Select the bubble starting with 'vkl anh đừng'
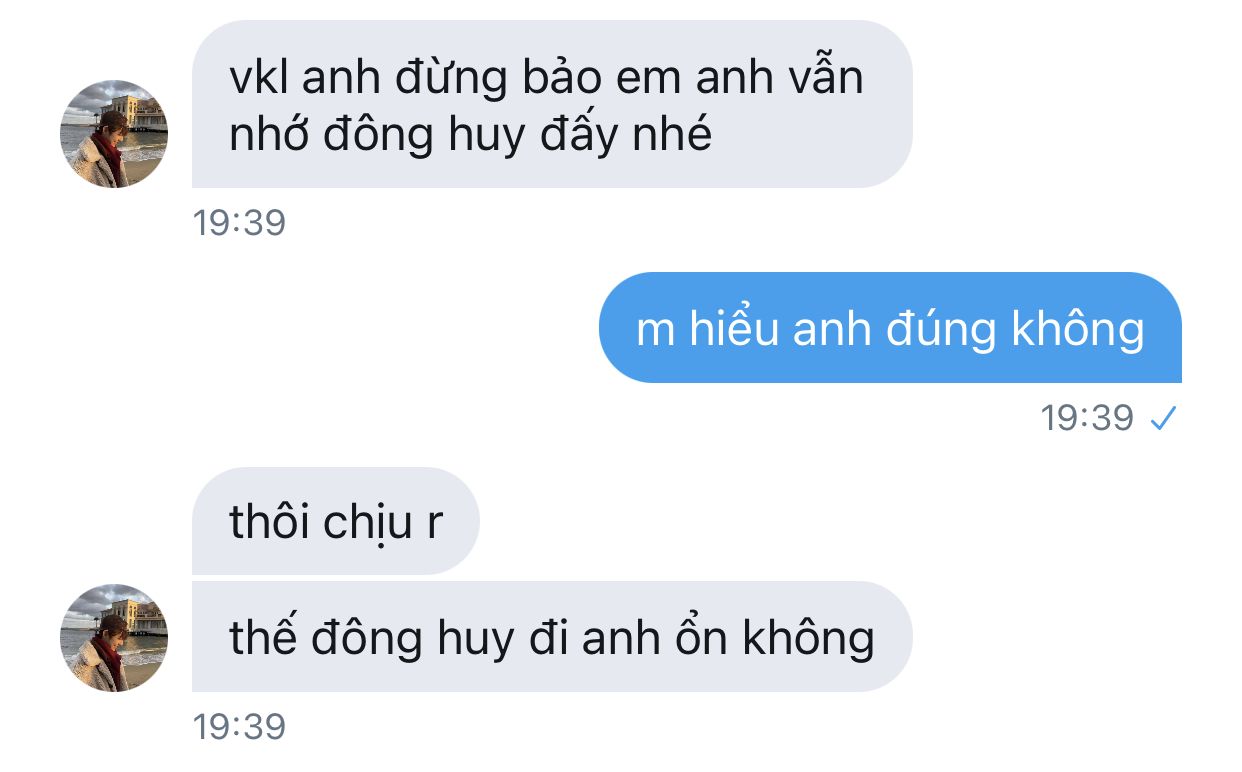The width and height of the screenshot is (1242, 772). tap(552, 104)
